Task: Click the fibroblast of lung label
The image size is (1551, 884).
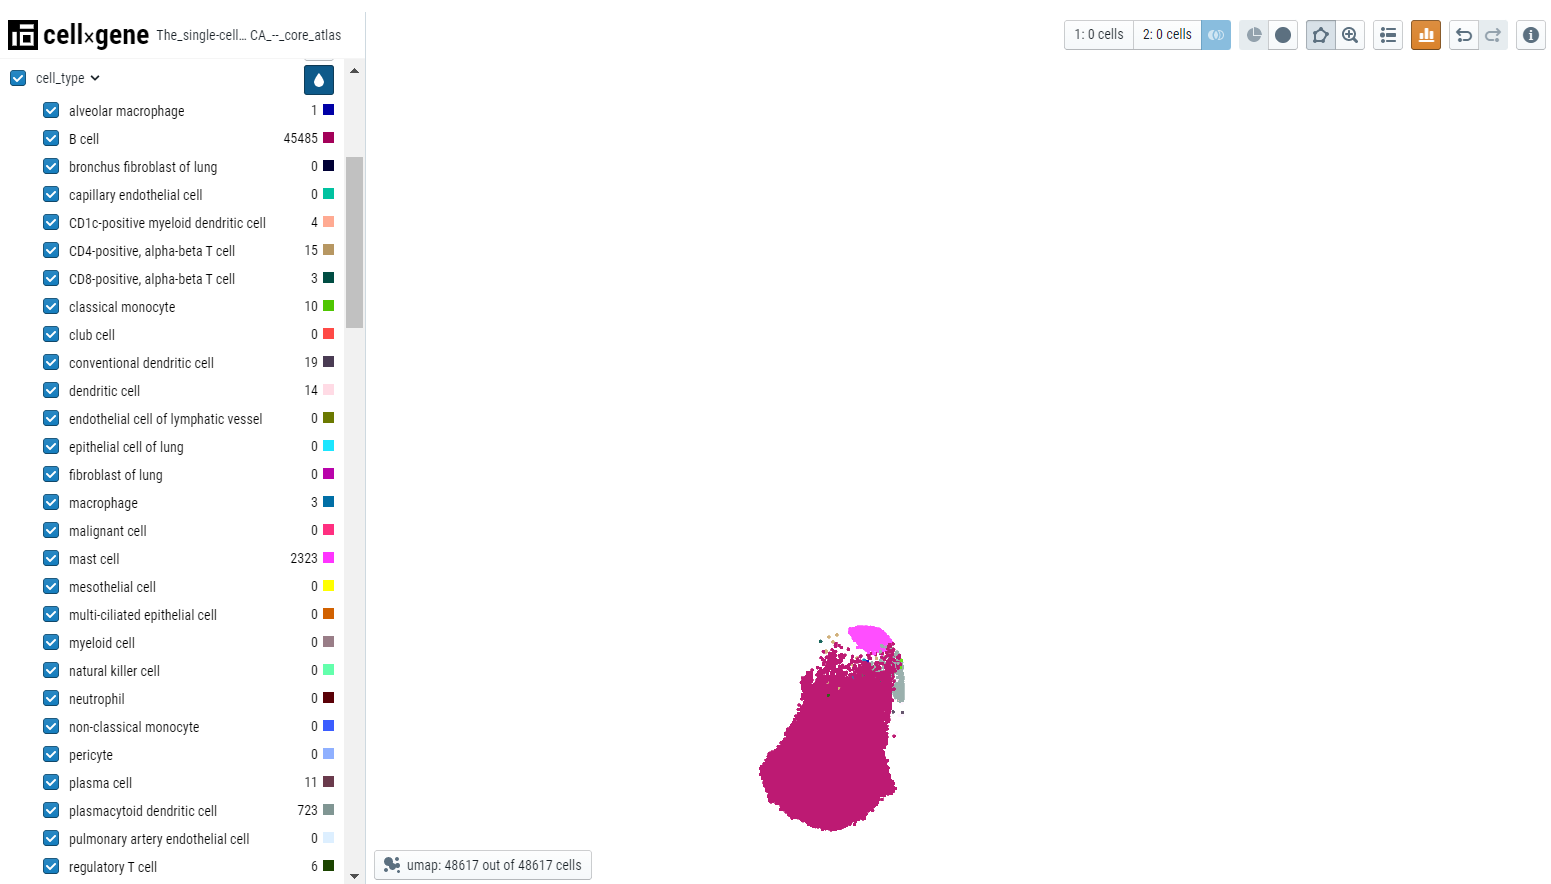Action: coord(115,475)
